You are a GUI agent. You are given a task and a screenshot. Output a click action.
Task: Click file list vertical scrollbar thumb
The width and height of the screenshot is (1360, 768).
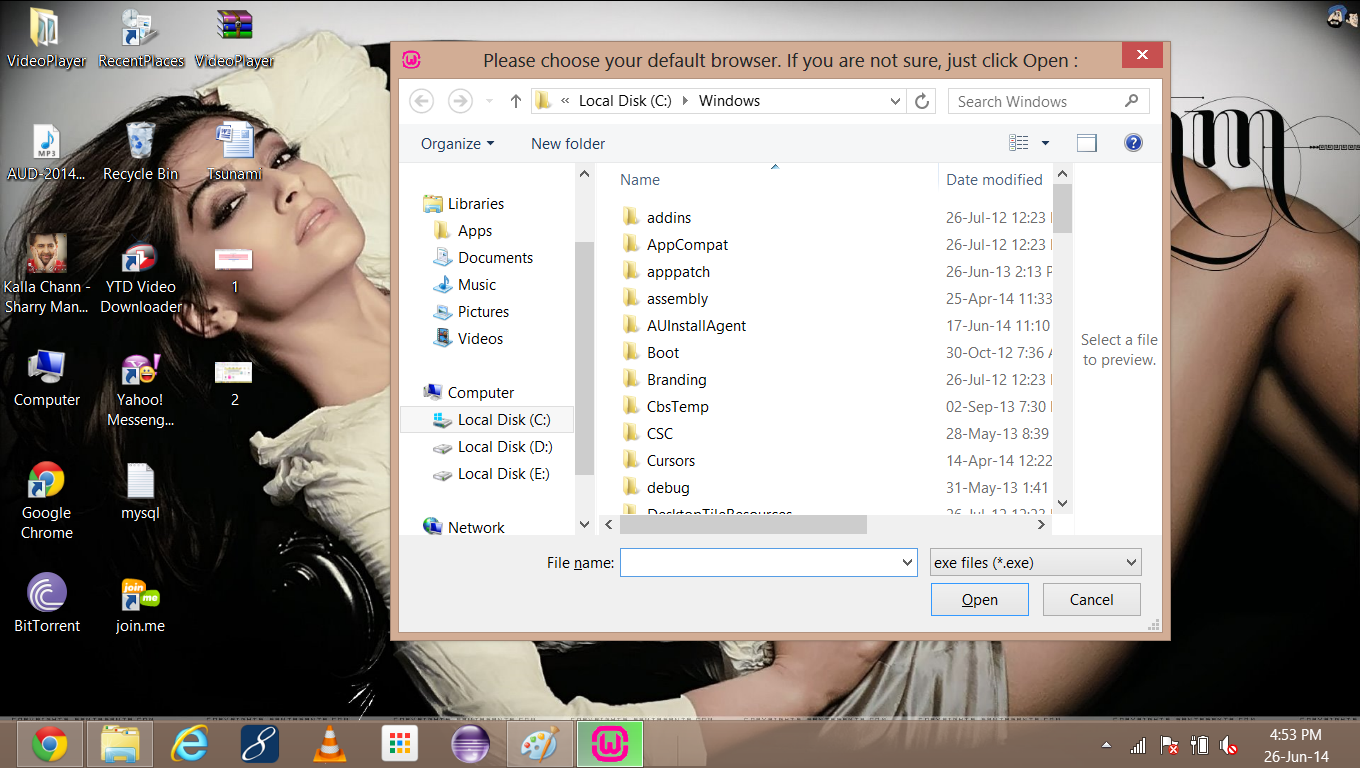[x=1063, y=208]
